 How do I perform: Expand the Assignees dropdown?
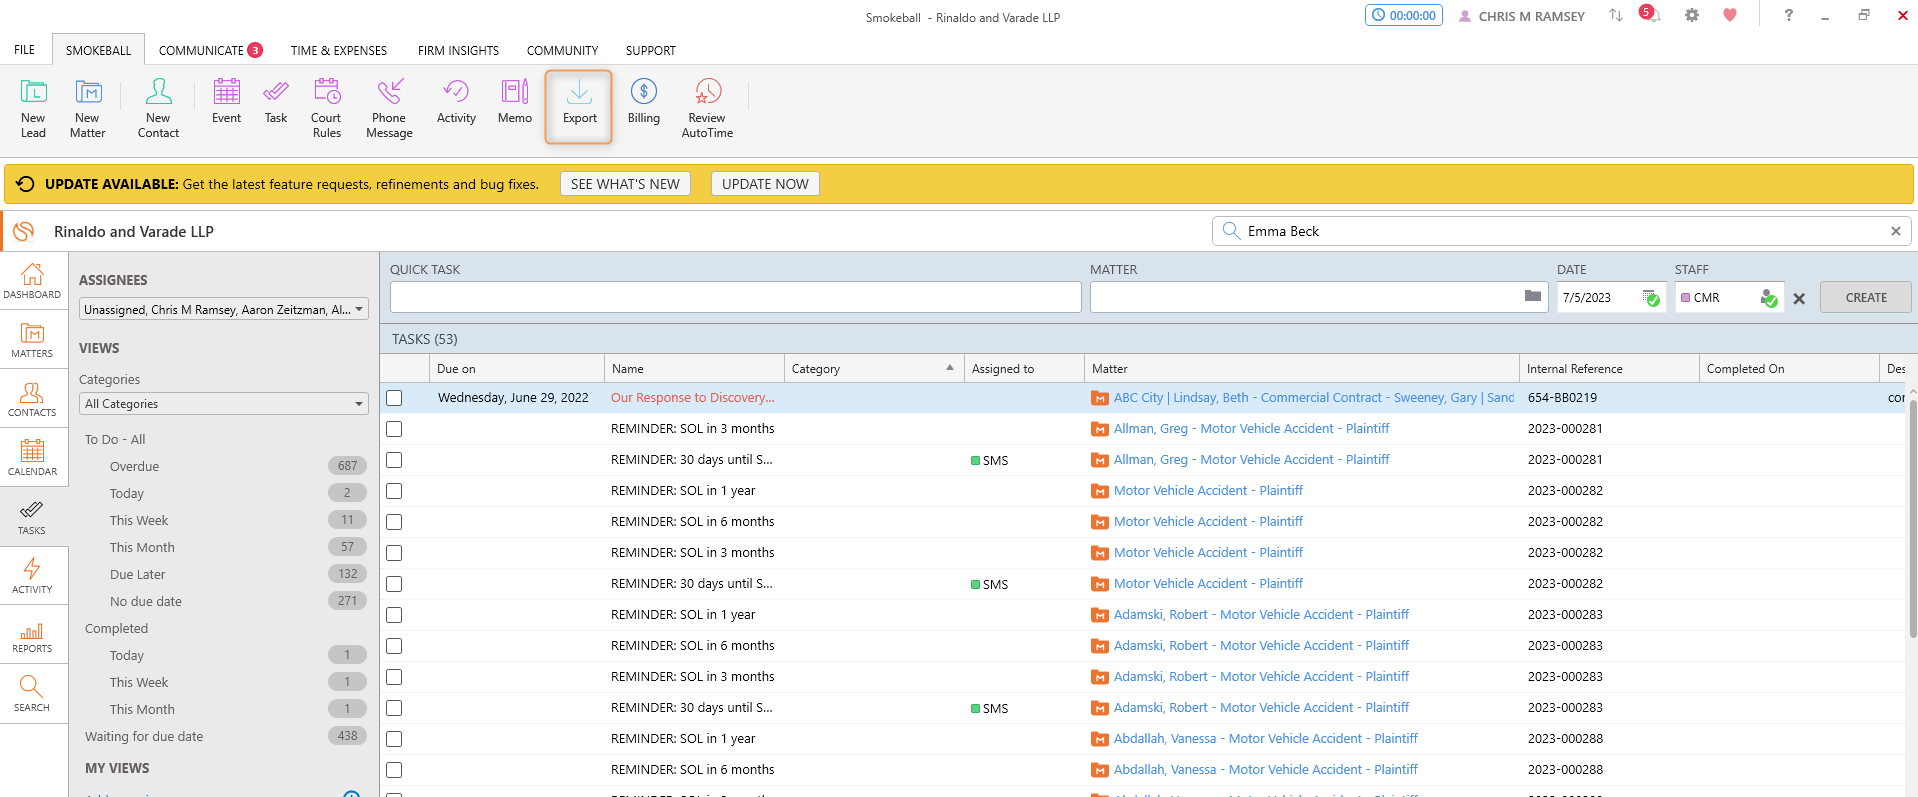click(224, 309)
